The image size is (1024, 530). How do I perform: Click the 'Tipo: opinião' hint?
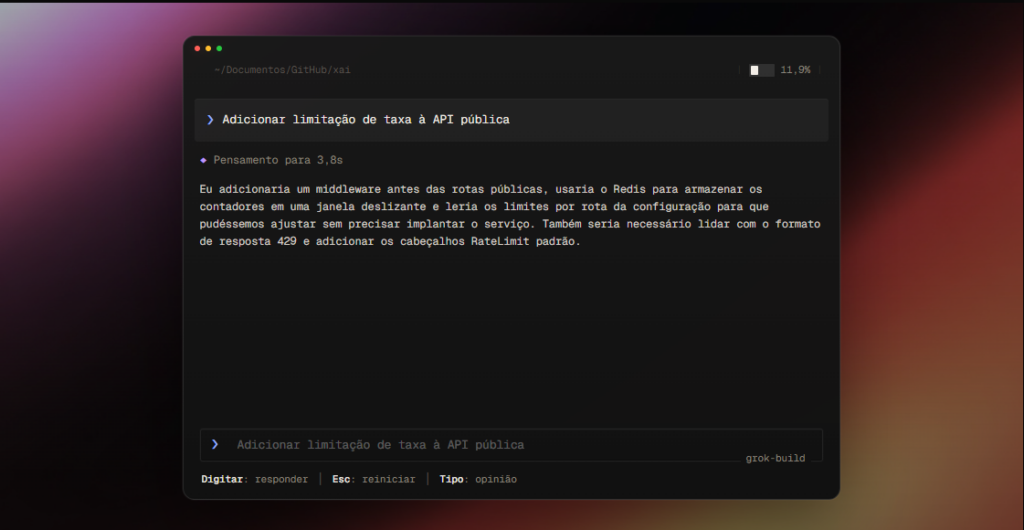(x=478, y=479)
